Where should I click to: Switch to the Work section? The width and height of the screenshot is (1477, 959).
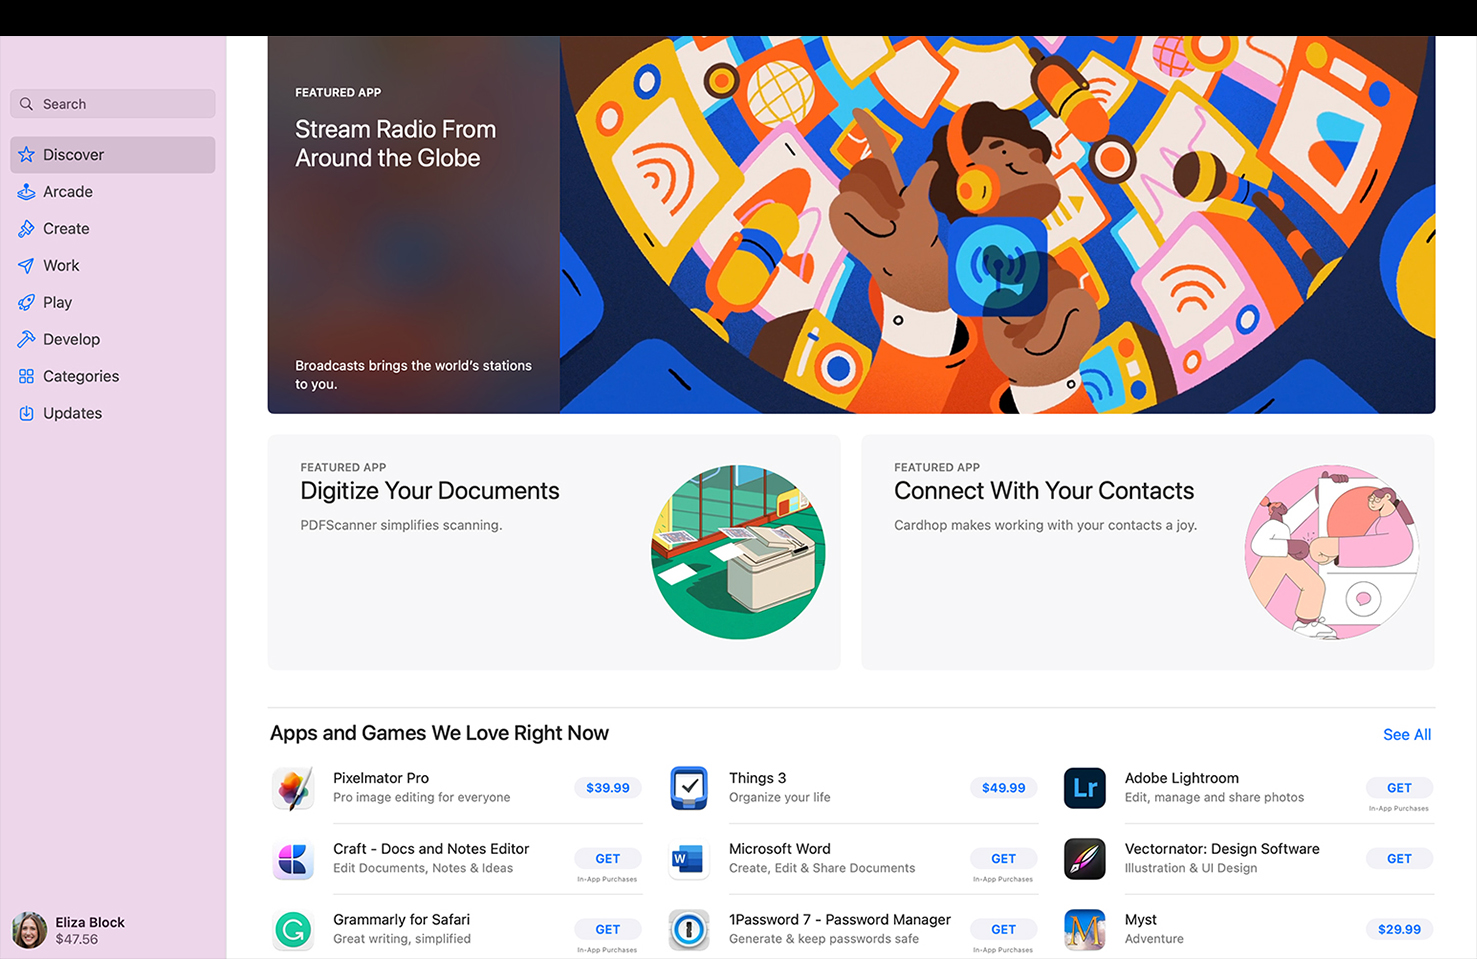(113, 266)
